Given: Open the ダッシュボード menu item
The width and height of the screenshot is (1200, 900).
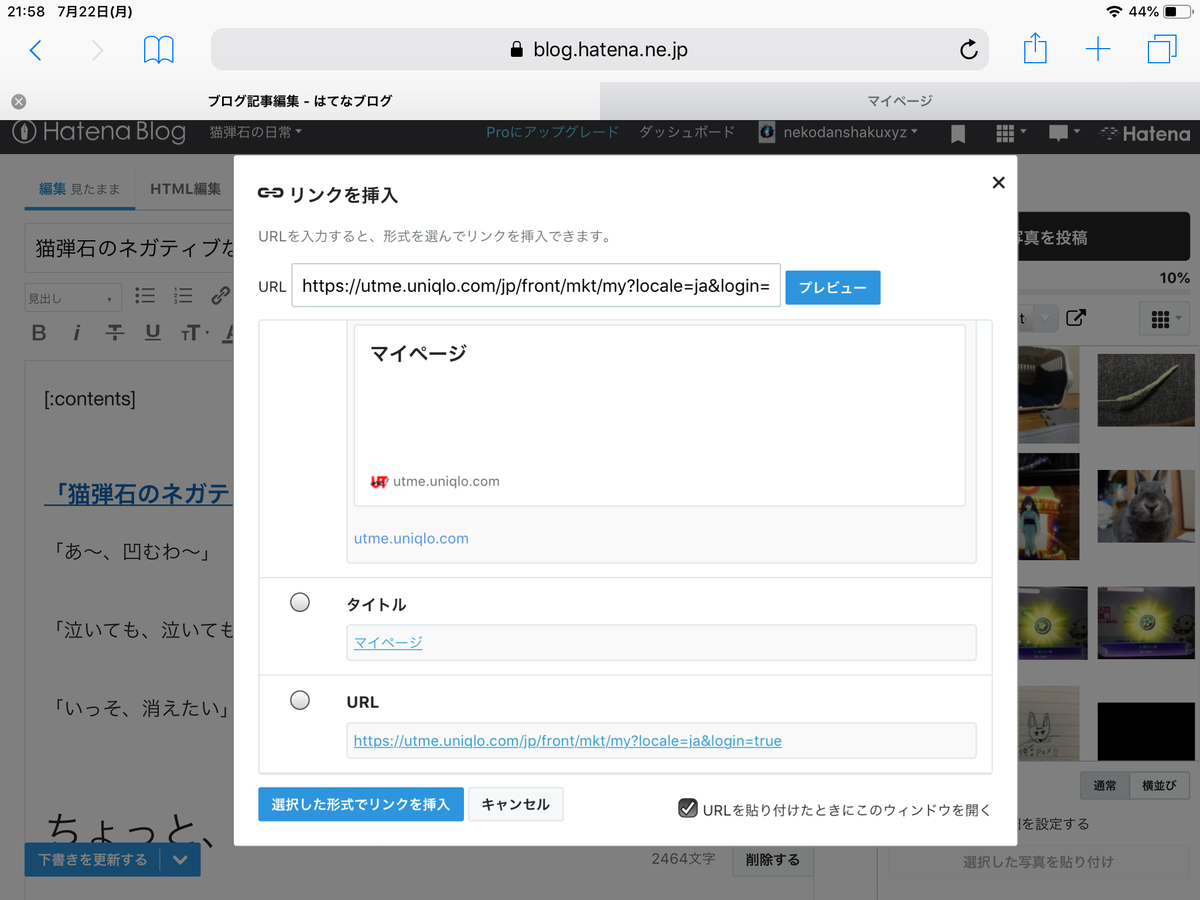Looking at the screenshot, I should (x=687, y=131).
